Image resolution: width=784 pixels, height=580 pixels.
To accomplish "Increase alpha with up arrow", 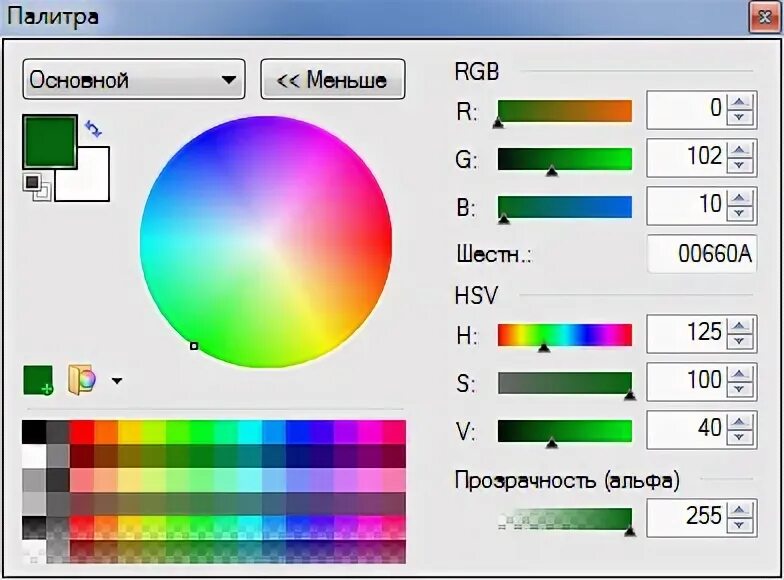I will [740, 510].
